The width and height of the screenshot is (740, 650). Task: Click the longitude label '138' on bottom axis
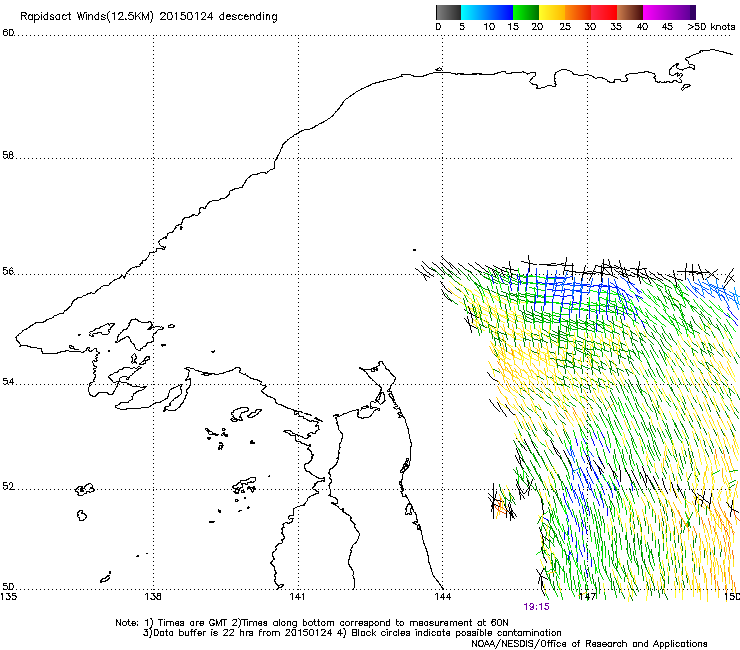coord(153,597)
